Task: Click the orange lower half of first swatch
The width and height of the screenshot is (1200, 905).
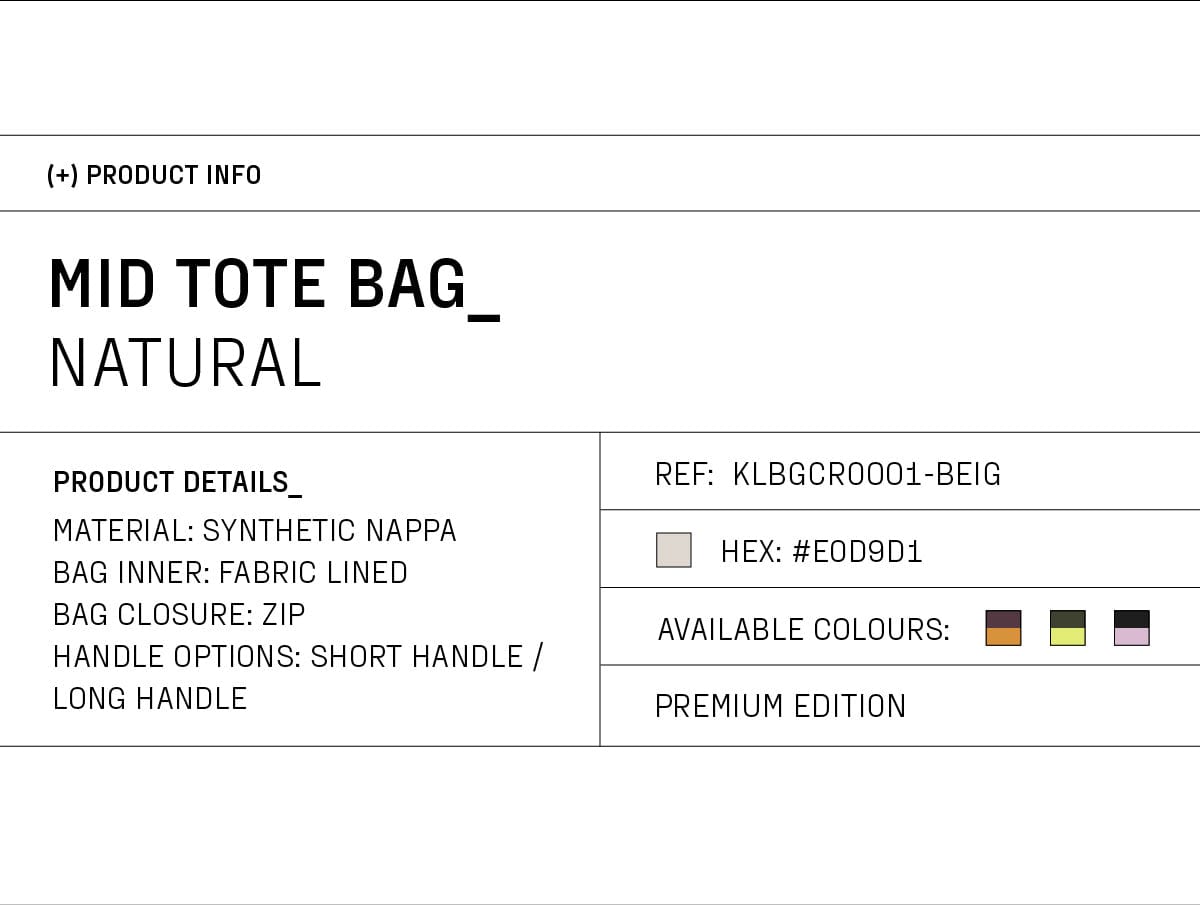Action: pos(1003,637)
